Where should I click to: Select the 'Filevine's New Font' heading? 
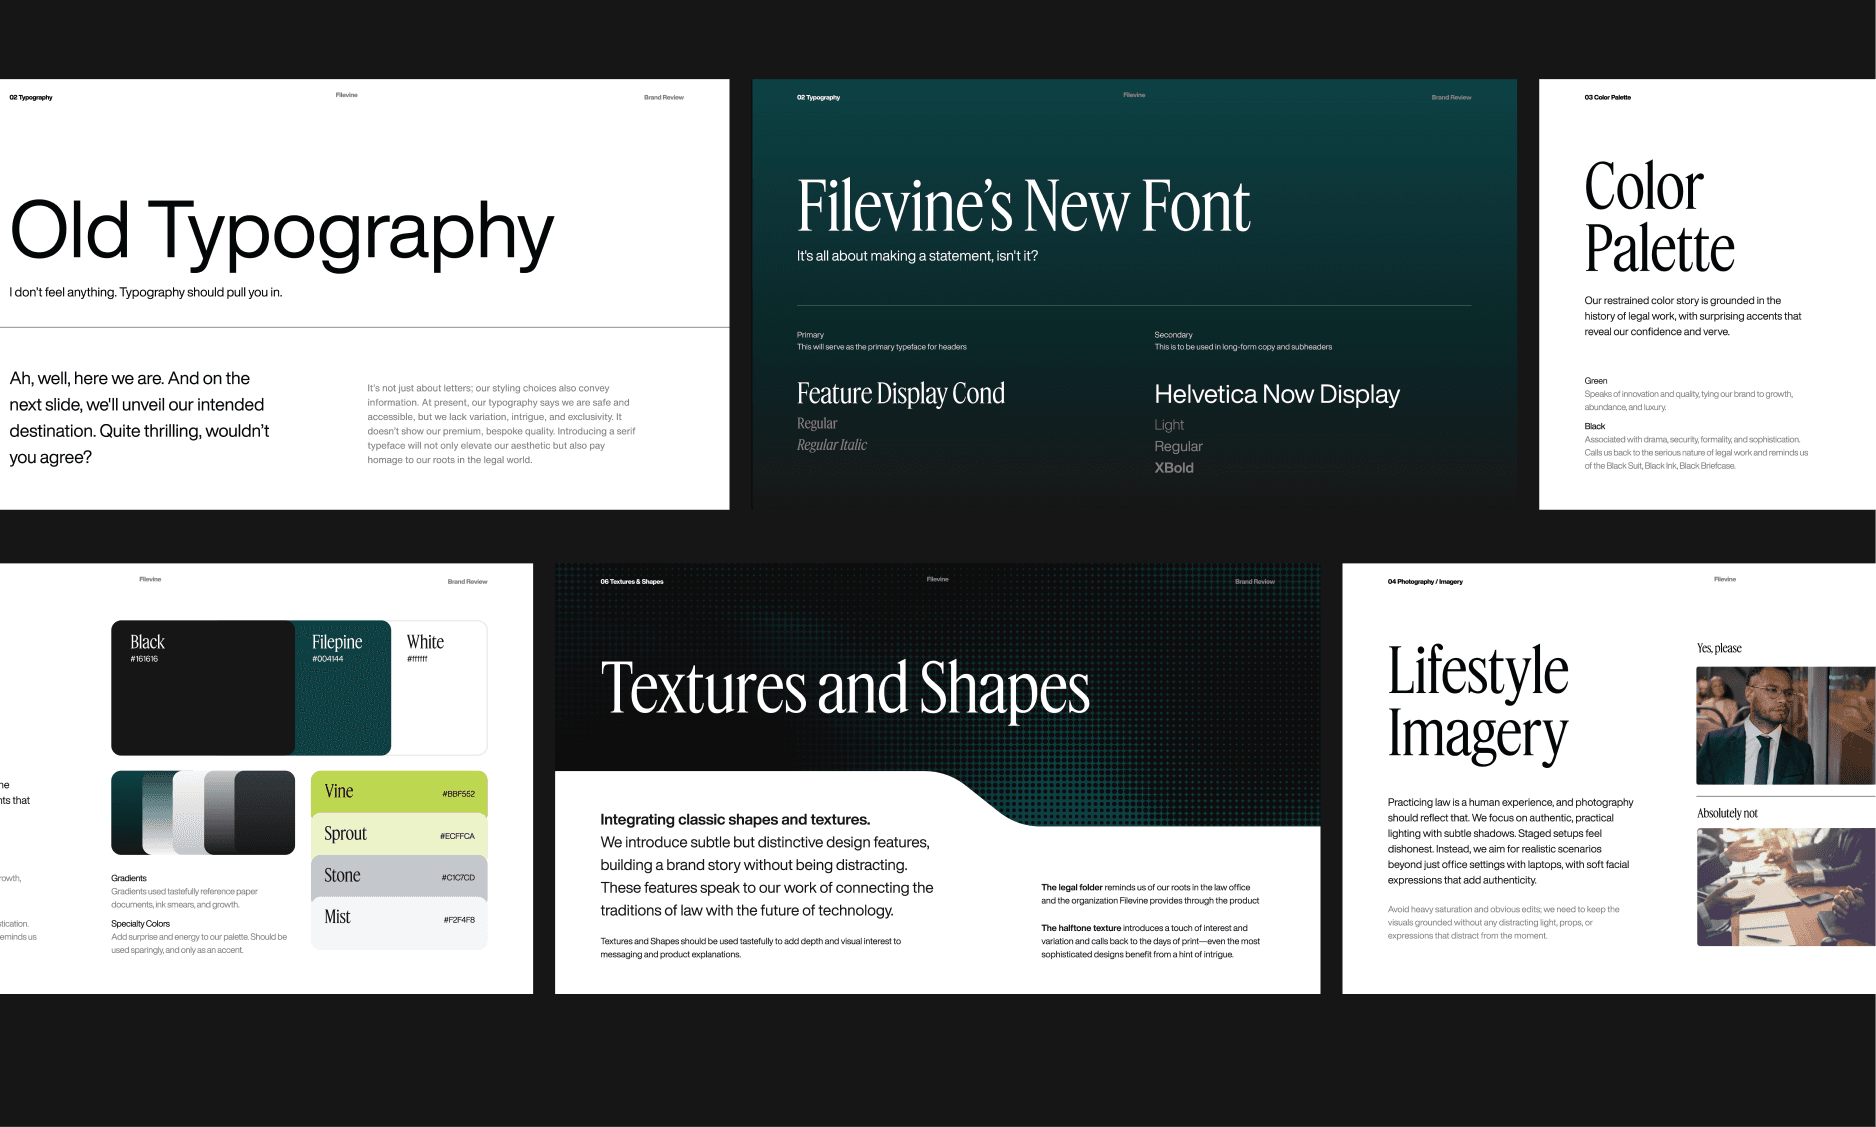coord(1023,207)
